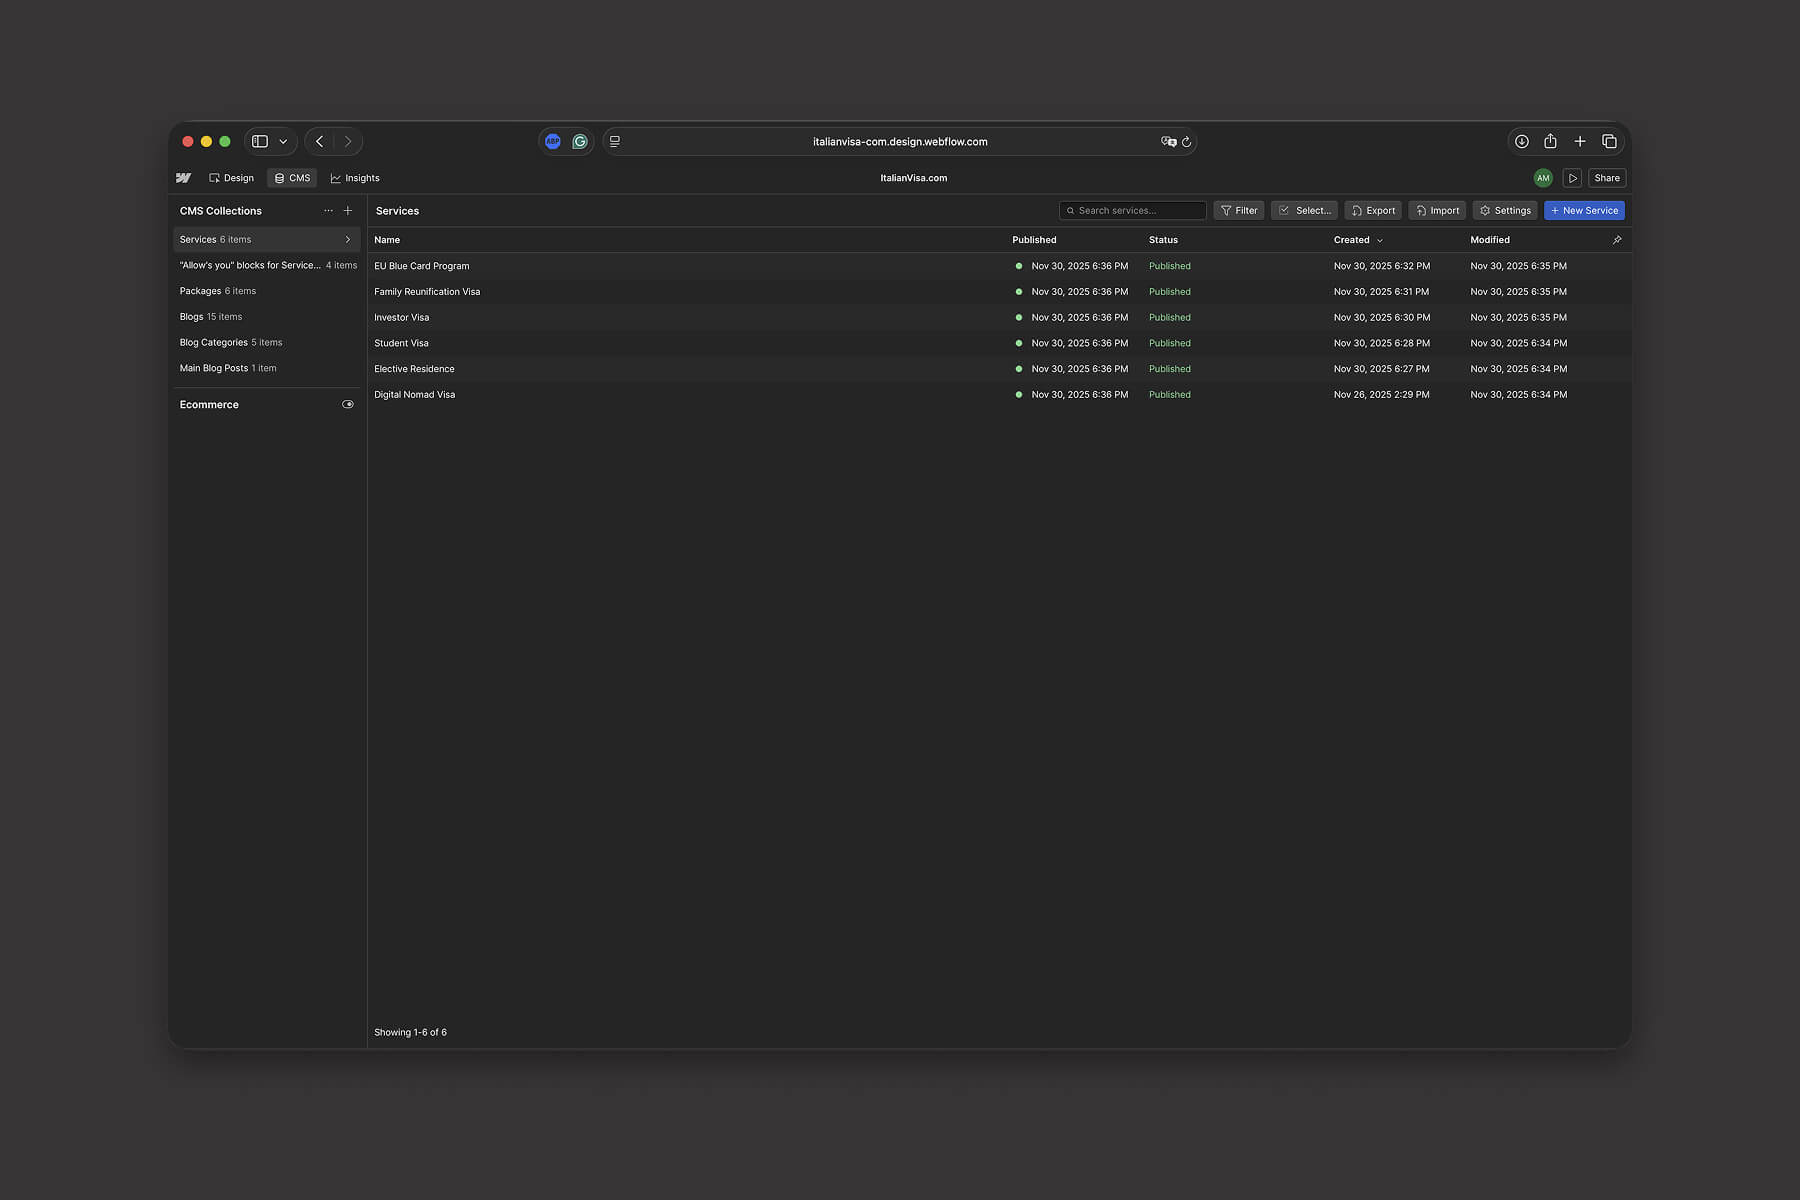Expand Services collection chevron
This screenshot has width=1800, height=1200.
348,240
